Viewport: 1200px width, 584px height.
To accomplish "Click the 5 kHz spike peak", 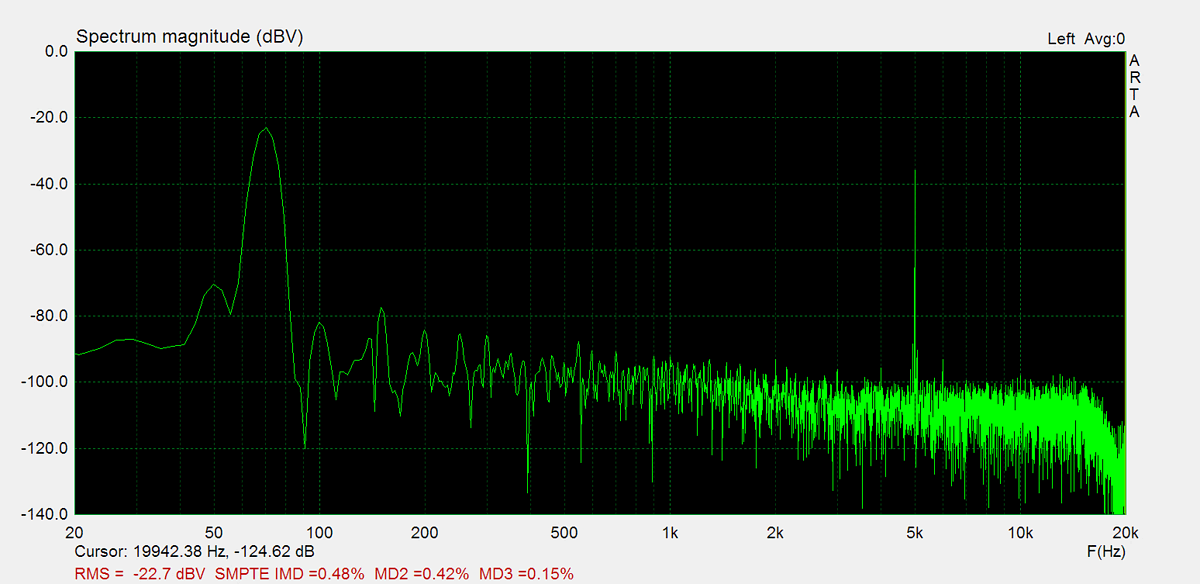I will [x=914, y=172].
